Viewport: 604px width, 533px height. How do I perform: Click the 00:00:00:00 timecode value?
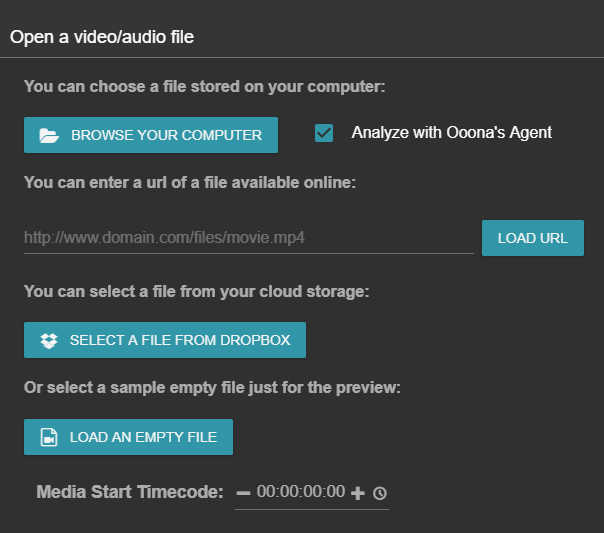coord(301,492)
